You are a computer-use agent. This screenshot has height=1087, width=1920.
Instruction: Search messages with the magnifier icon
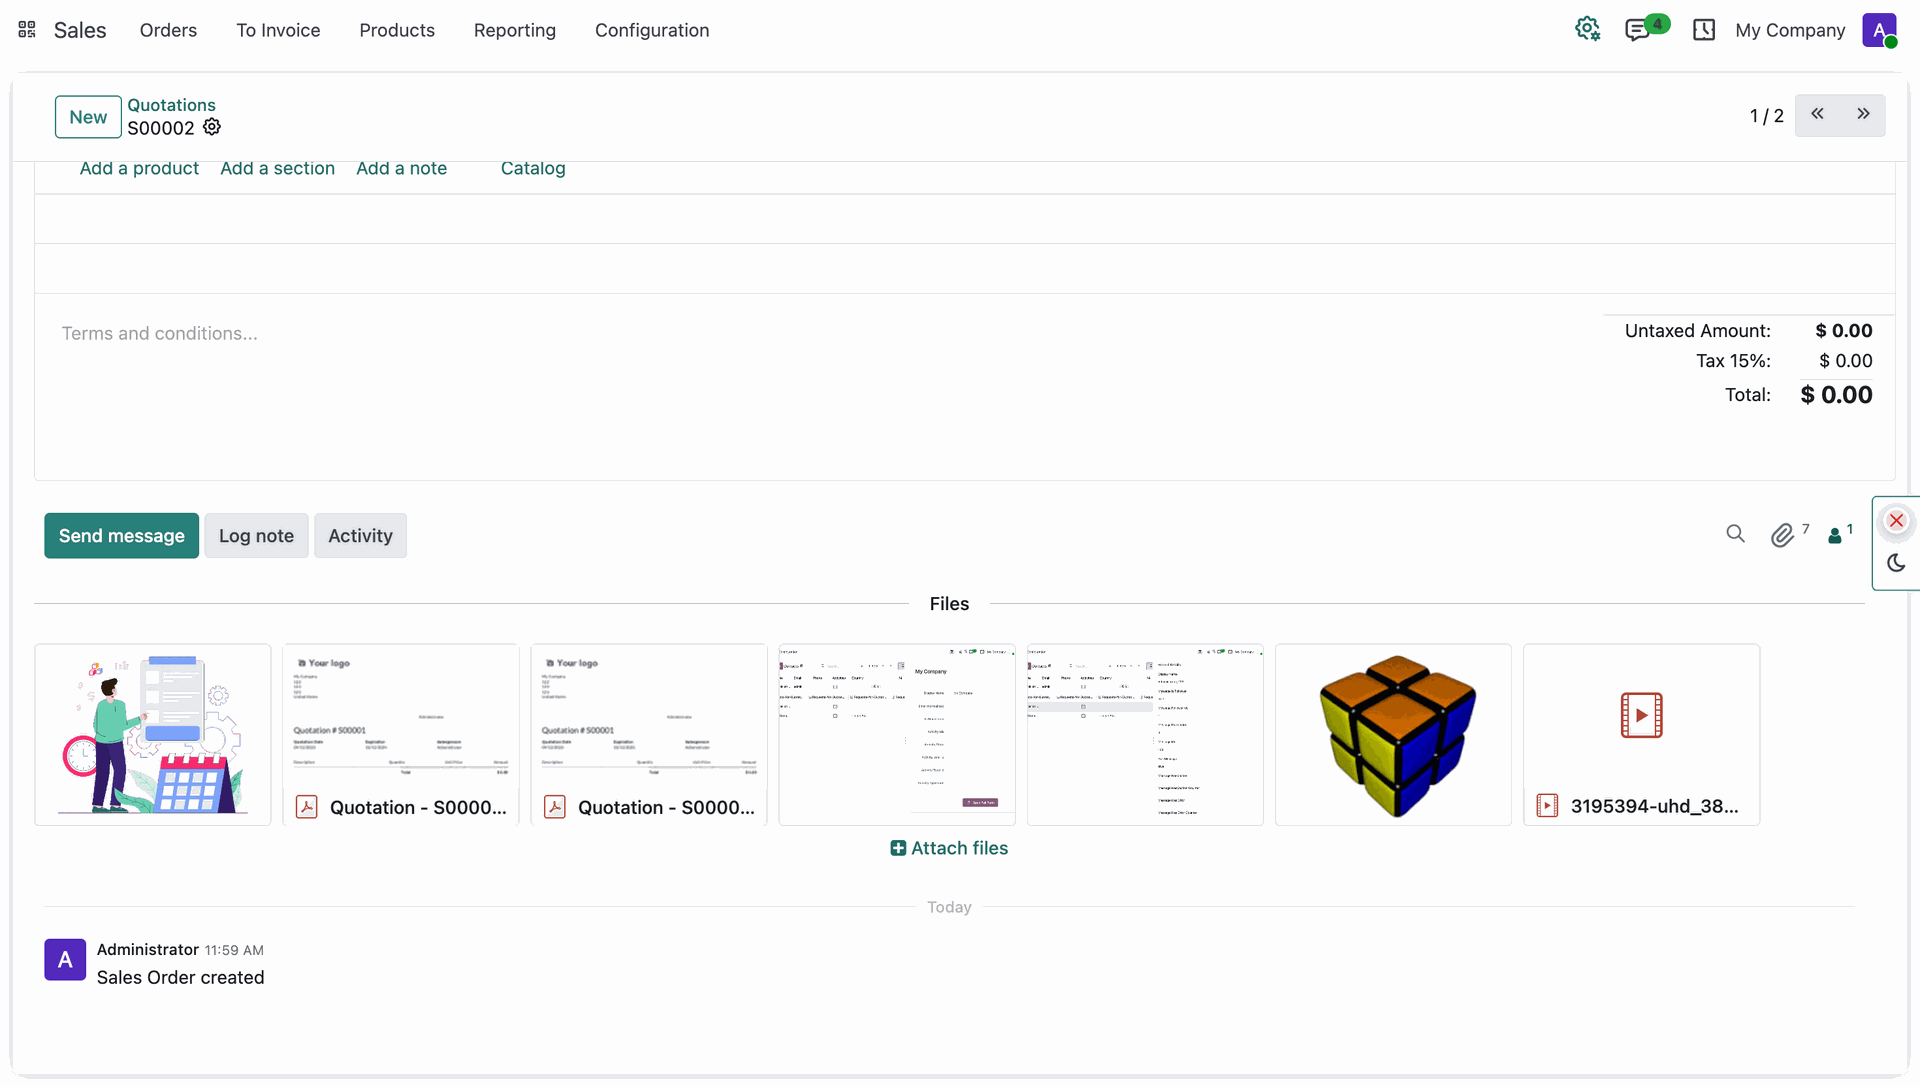(1735, 534)
